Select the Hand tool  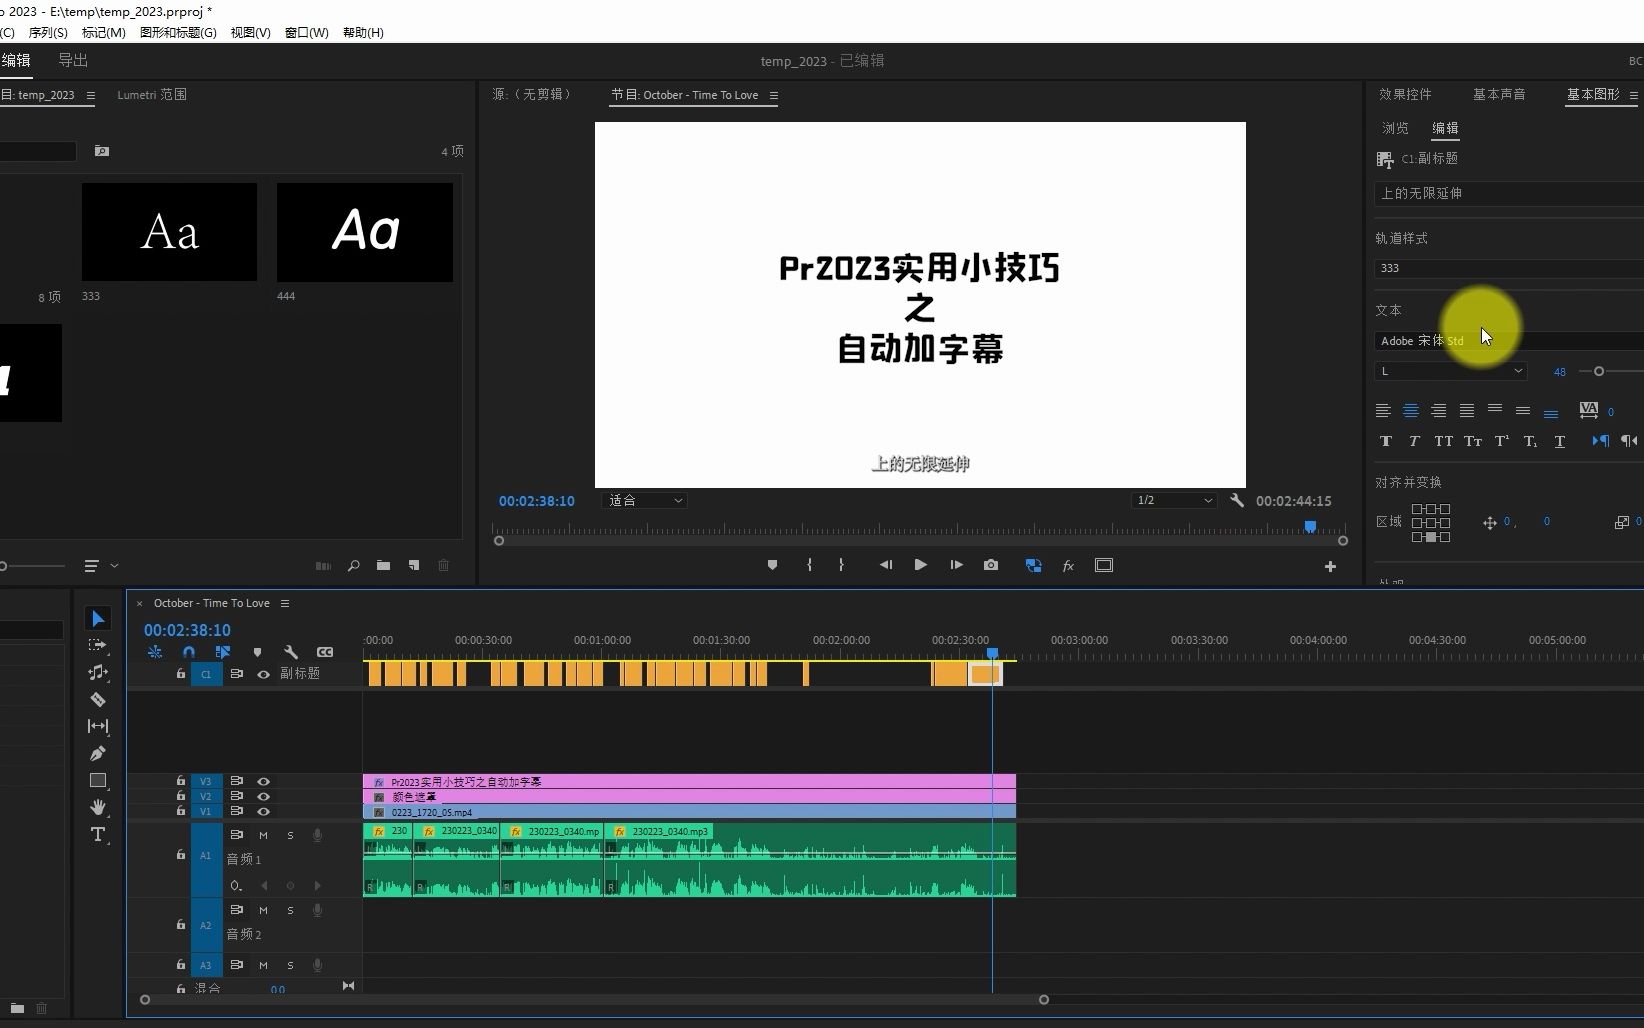pyautogui.click(x=98, y=807)
